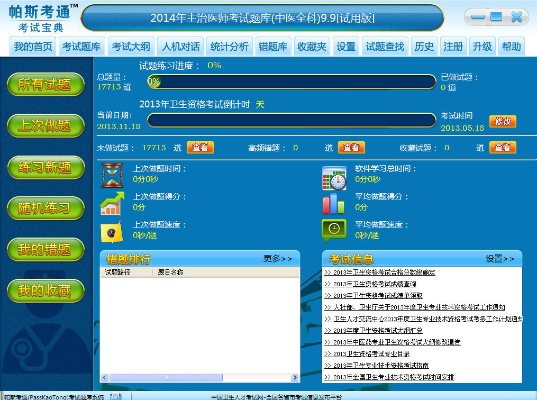Click the green clock bubble average speed icon
This screenshot has width=537, height=400.
[334, 231]
